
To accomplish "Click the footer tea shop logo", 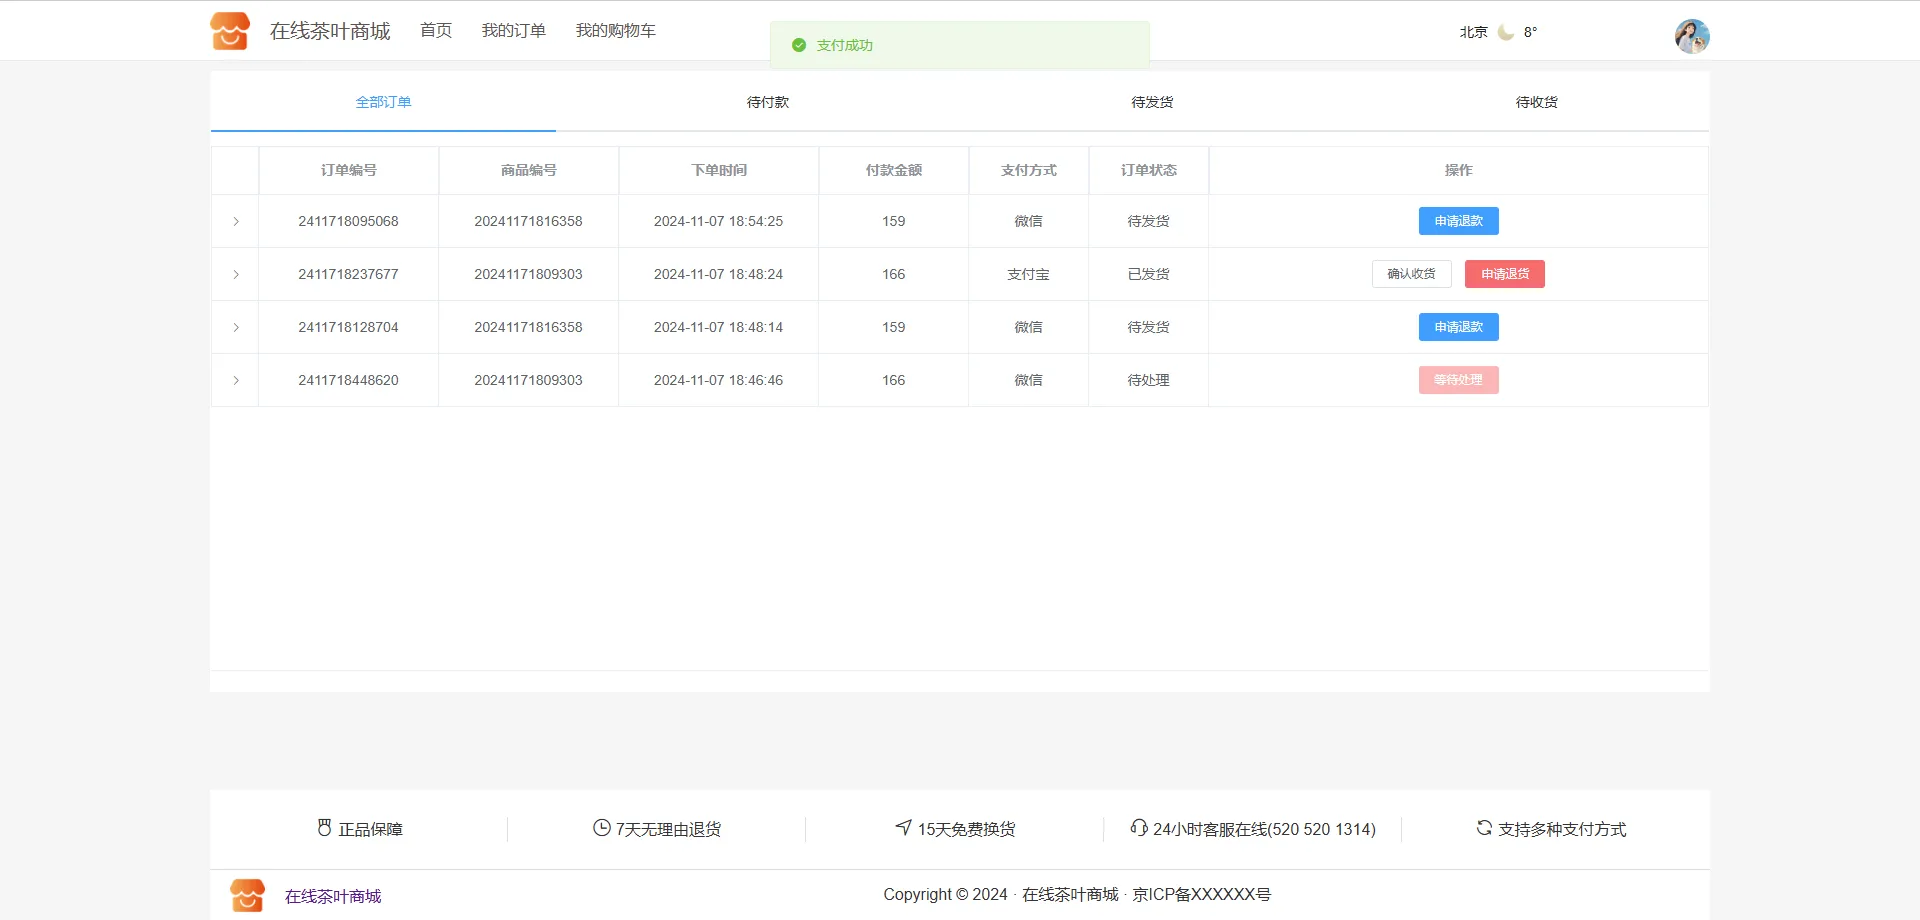I will click(247, 895).
